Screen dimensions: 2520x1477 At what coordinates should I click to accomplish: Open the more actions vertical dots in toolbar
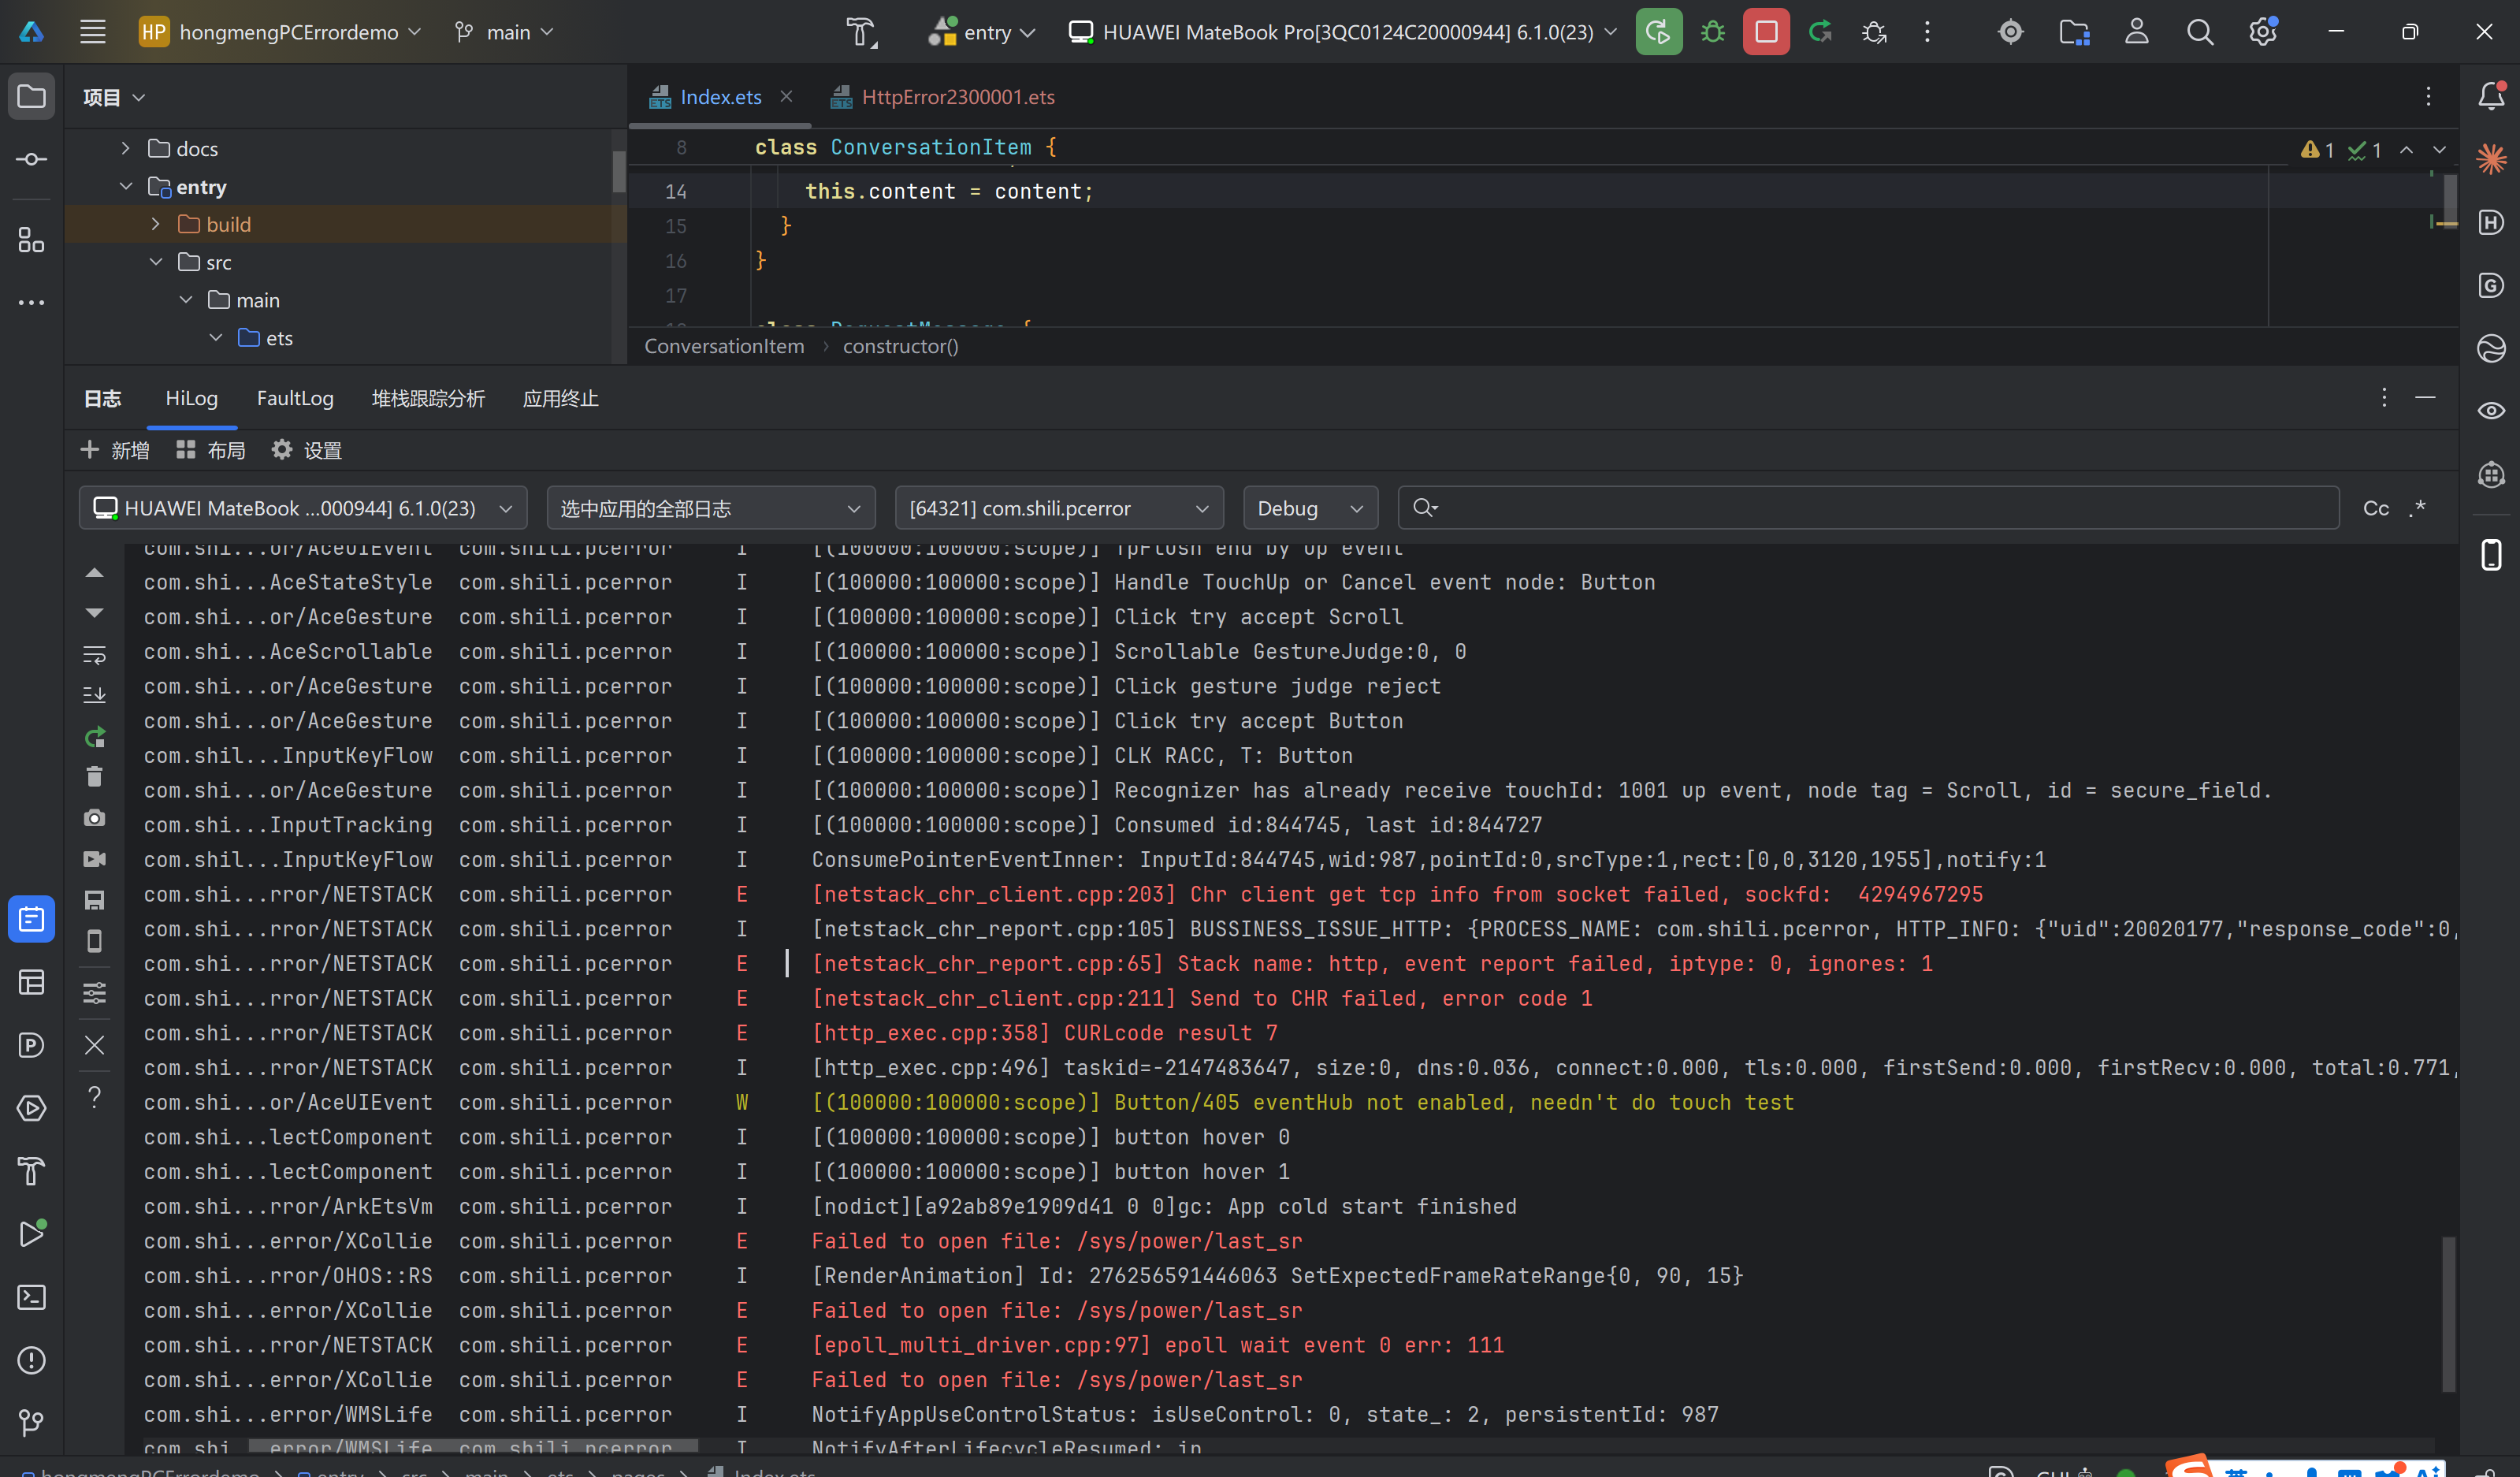click(1927, 32)
